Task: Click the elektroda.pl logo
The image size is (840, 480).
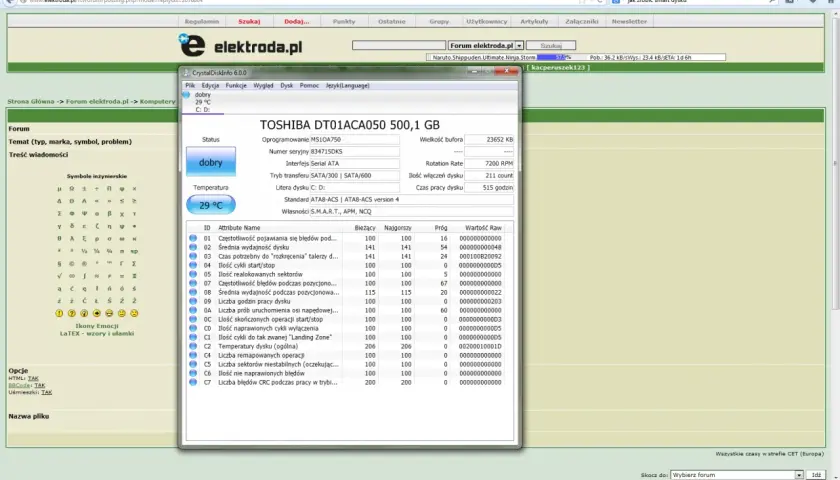Action: coord(240,46)
